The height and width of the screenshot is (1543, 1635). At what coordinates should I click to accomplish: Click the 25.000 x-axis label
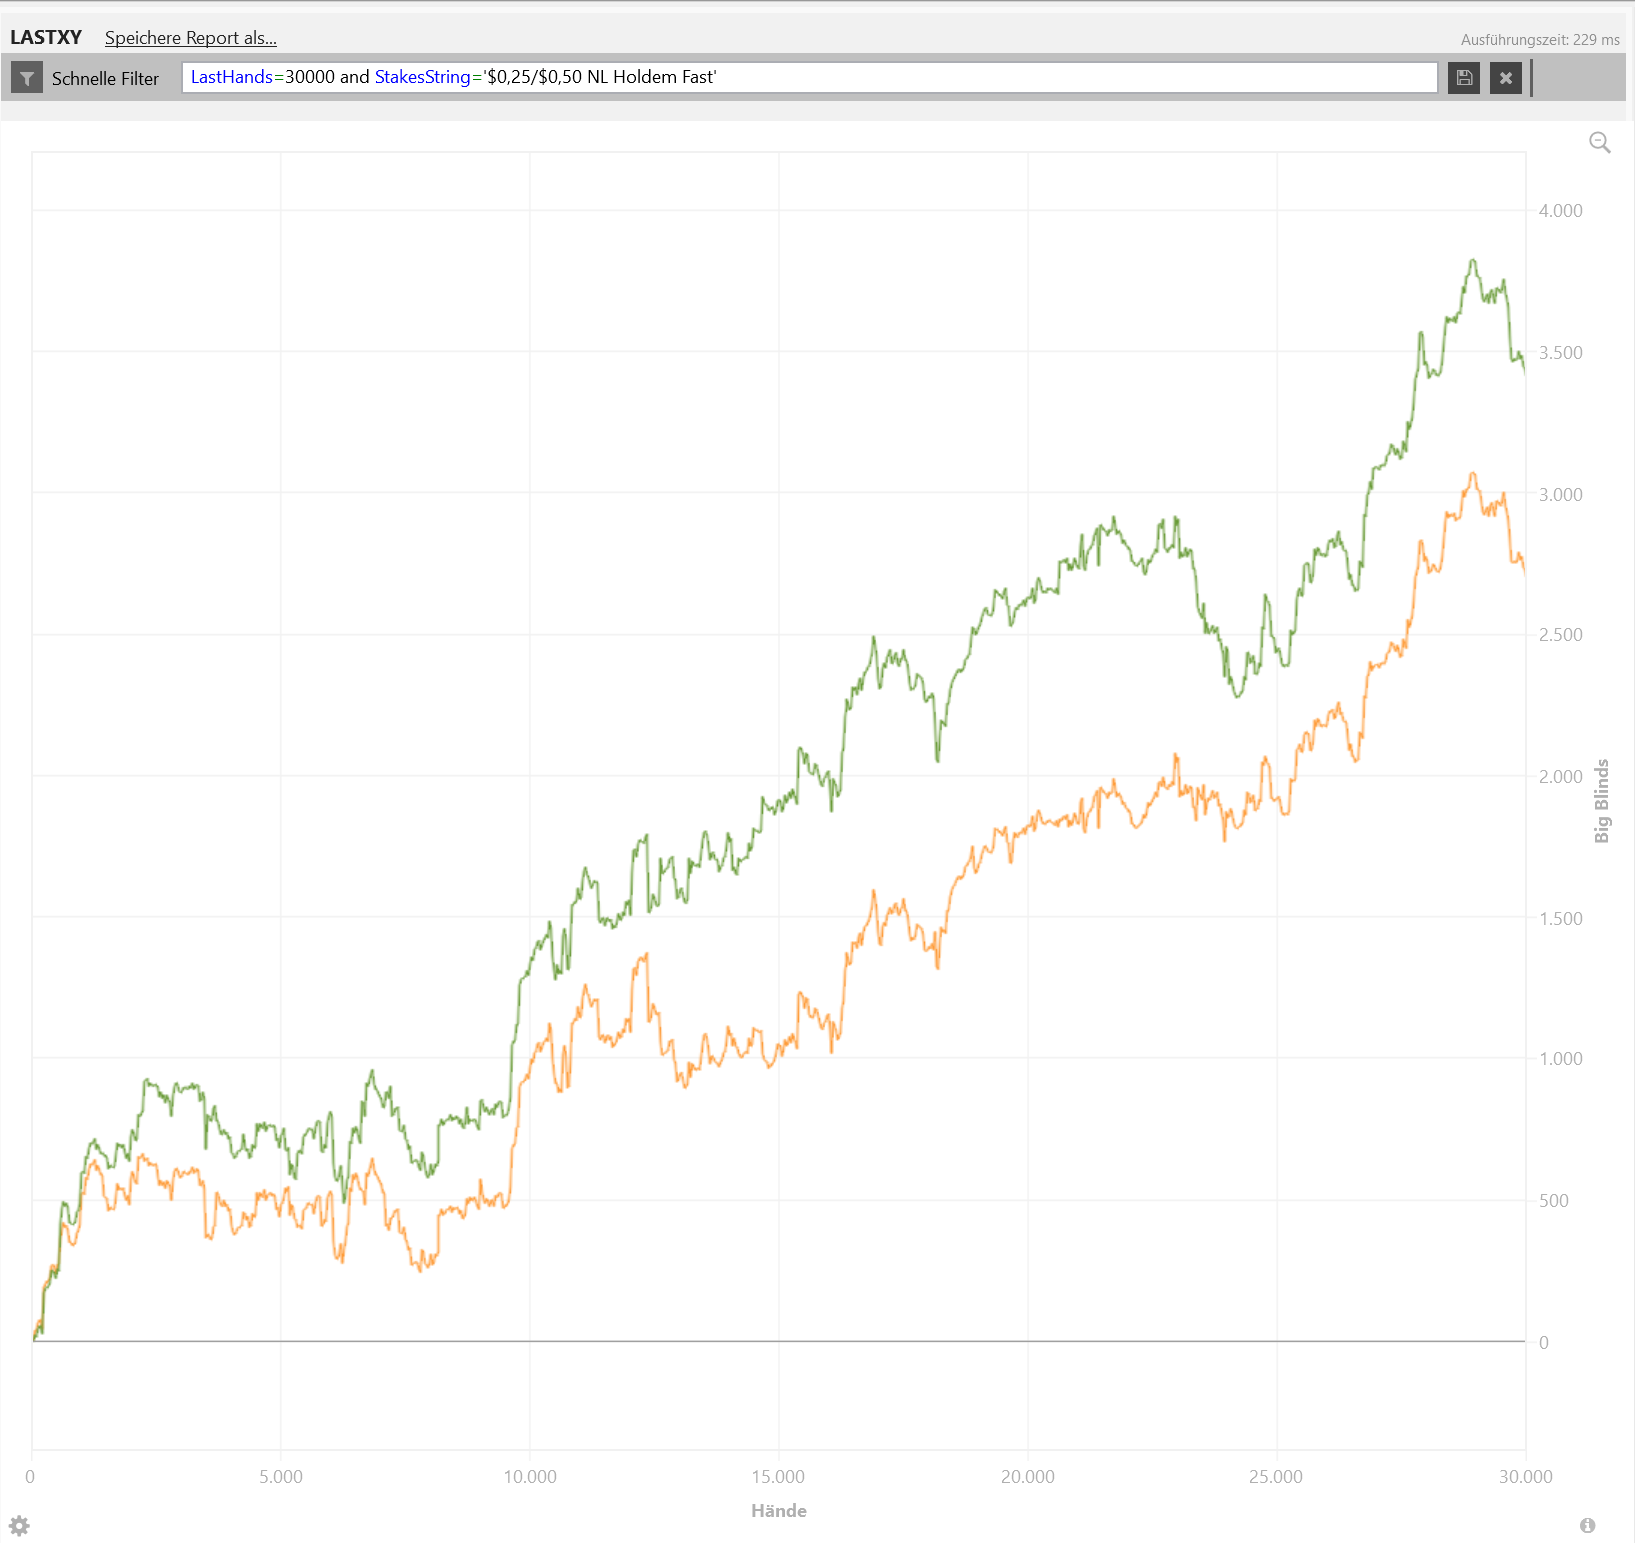(1276, 1477)
